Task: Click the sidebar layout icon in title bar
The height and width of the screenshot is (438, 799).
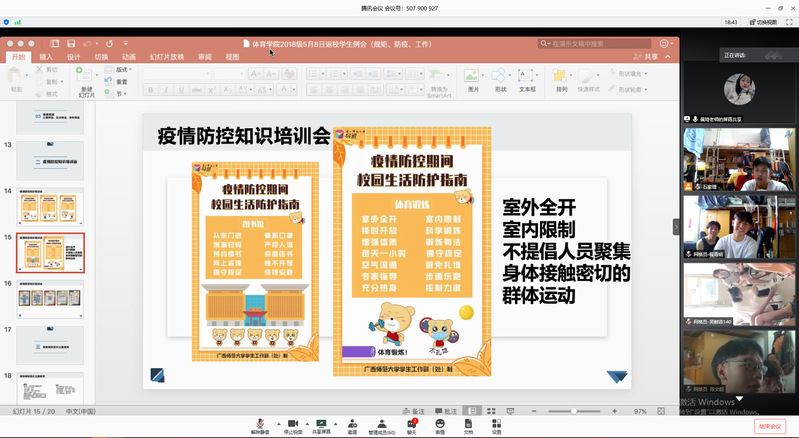Action: tap(55, 44)
